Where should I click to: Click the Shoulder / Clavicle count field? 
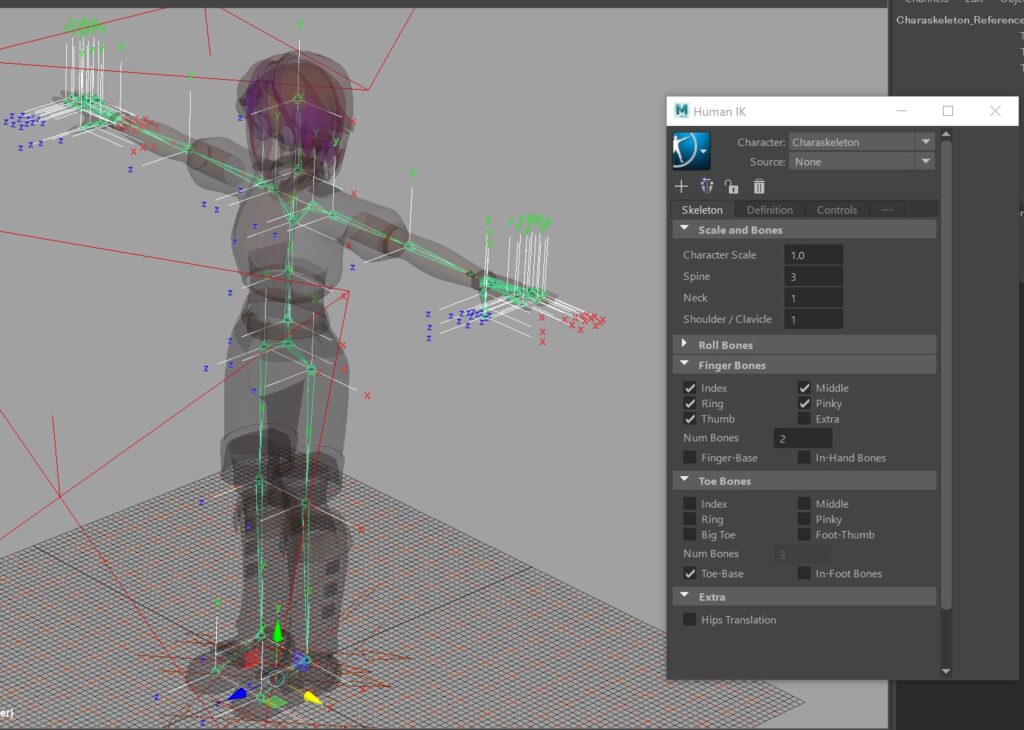[x=813, y=319]
